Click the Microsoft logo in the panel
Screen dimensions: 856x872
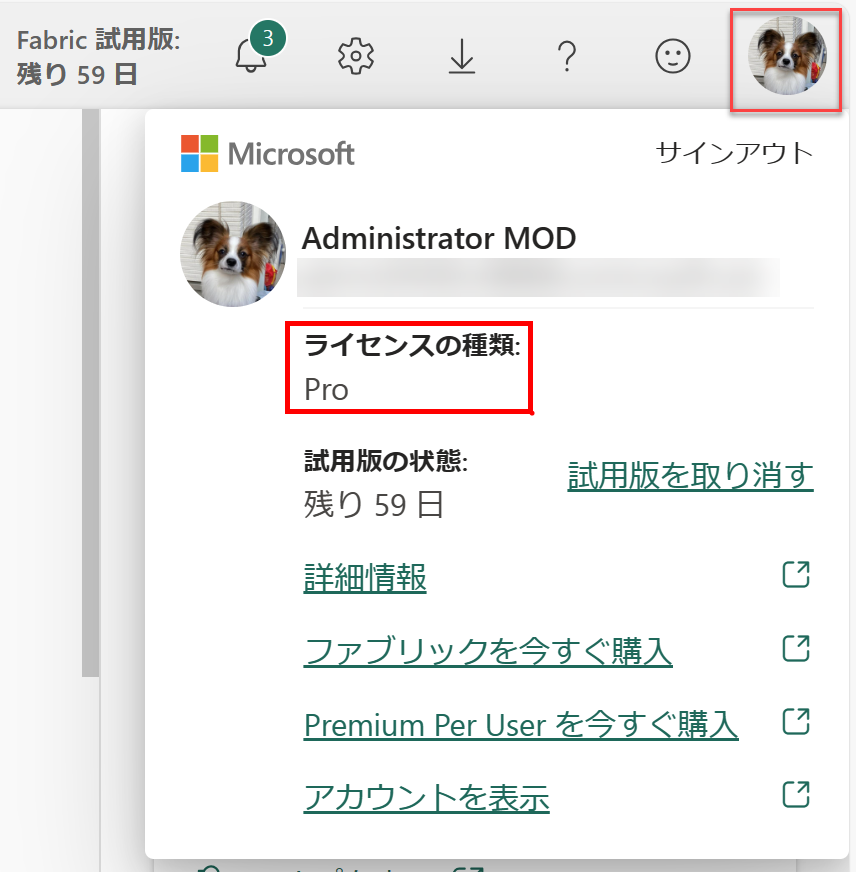coord(268,153)
